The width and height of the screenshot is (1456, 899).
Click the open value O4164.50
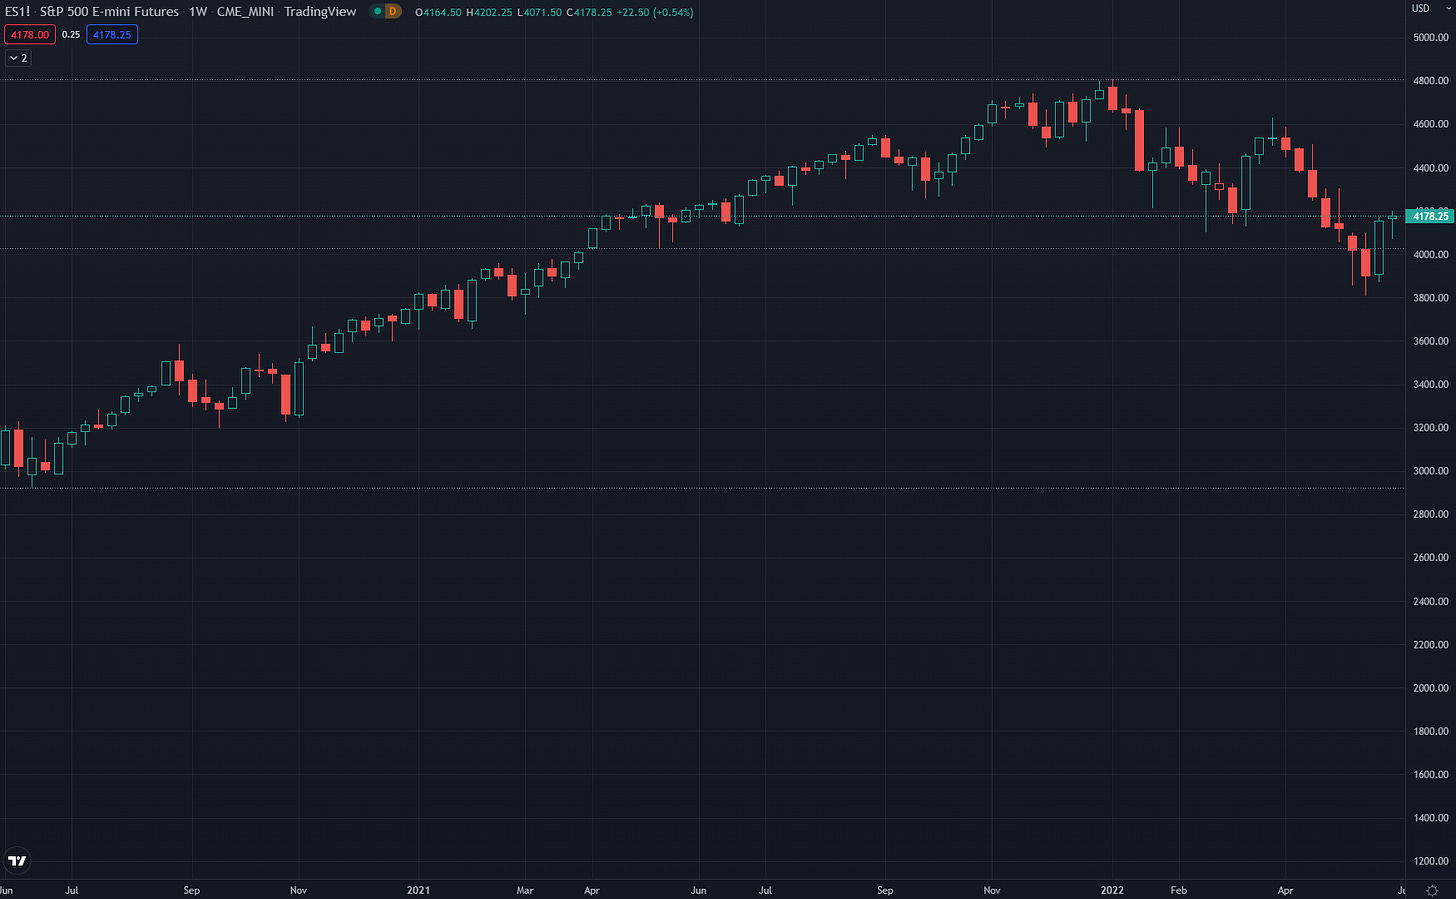point(438,12)
